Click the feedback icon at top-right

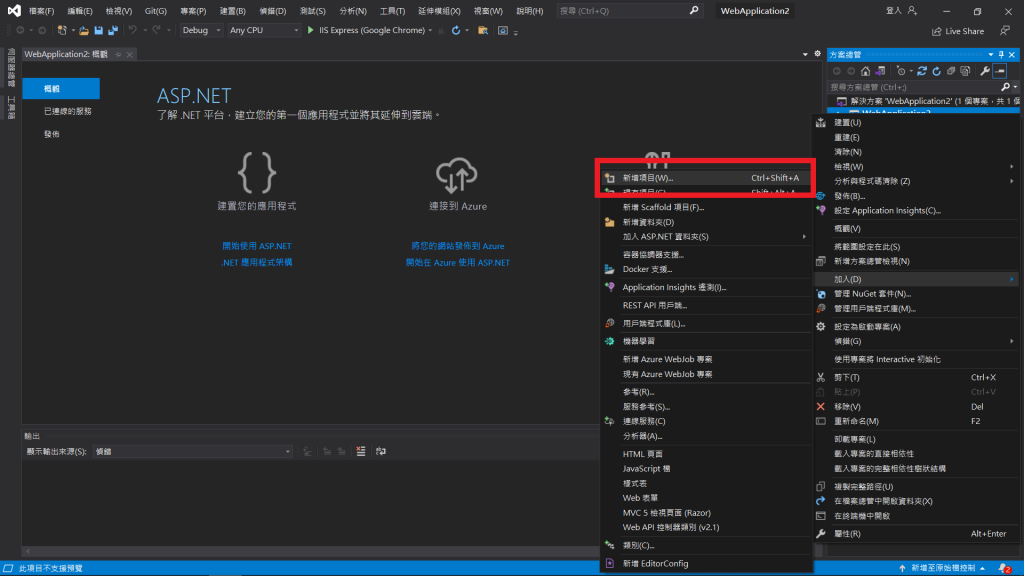click(1004, 31)
